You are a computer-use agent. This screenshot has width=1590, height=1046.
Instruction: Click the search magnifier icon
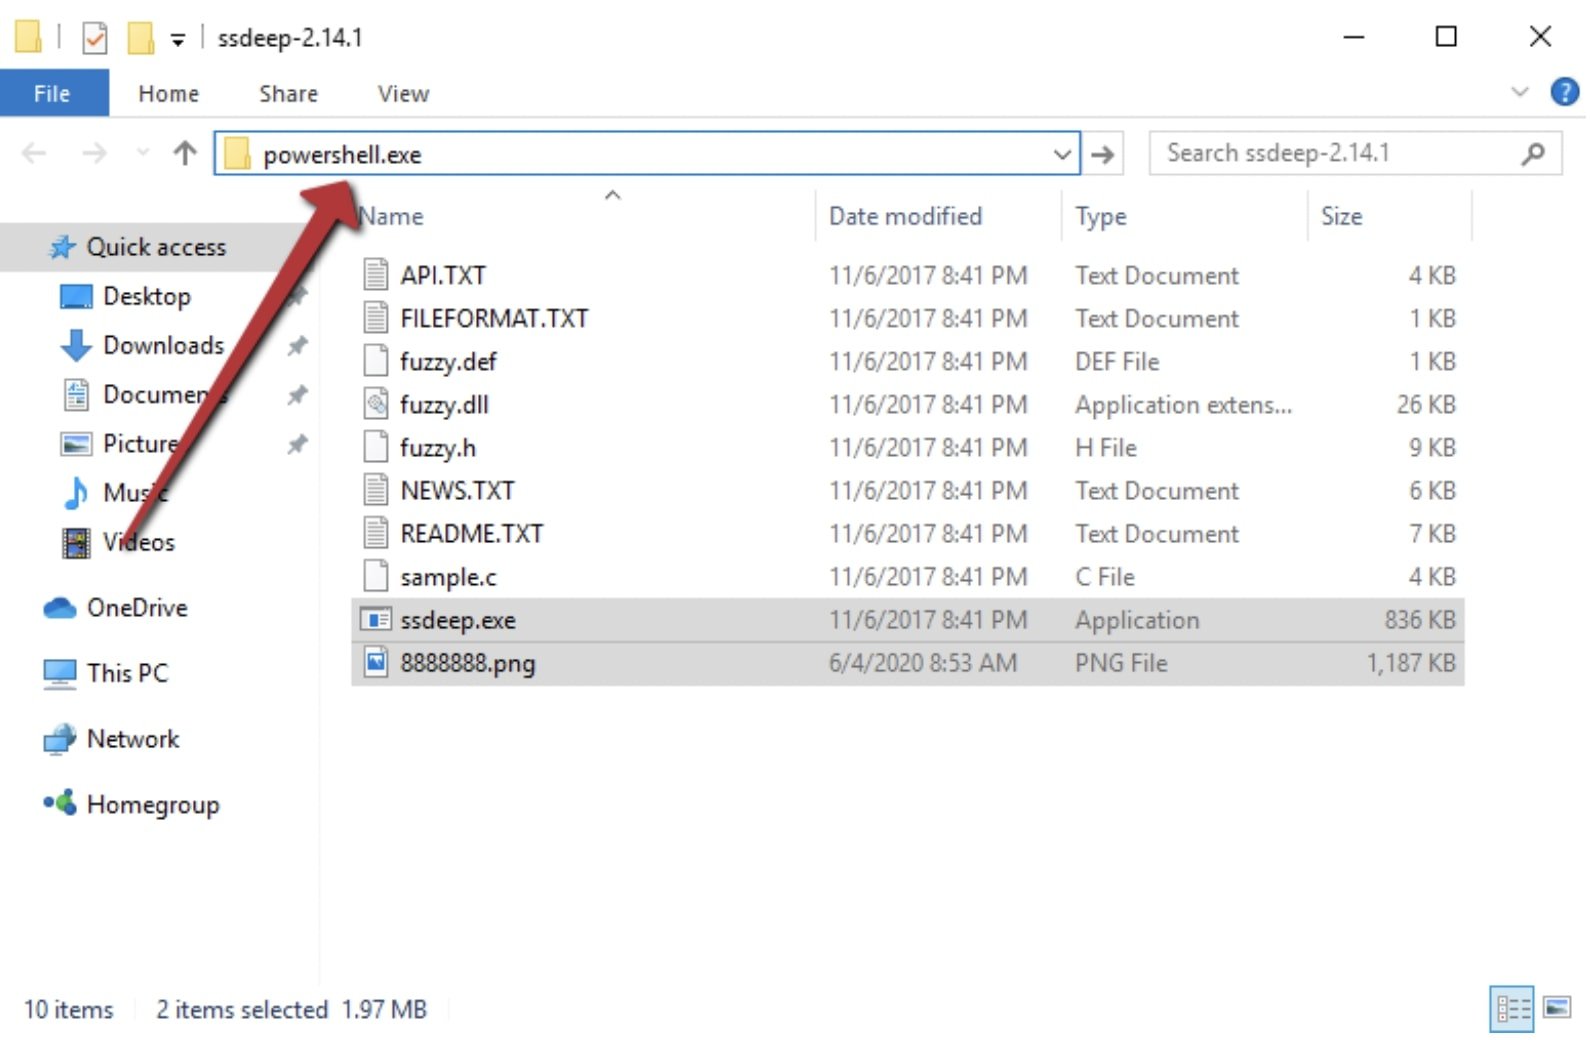pos(1532,153)
